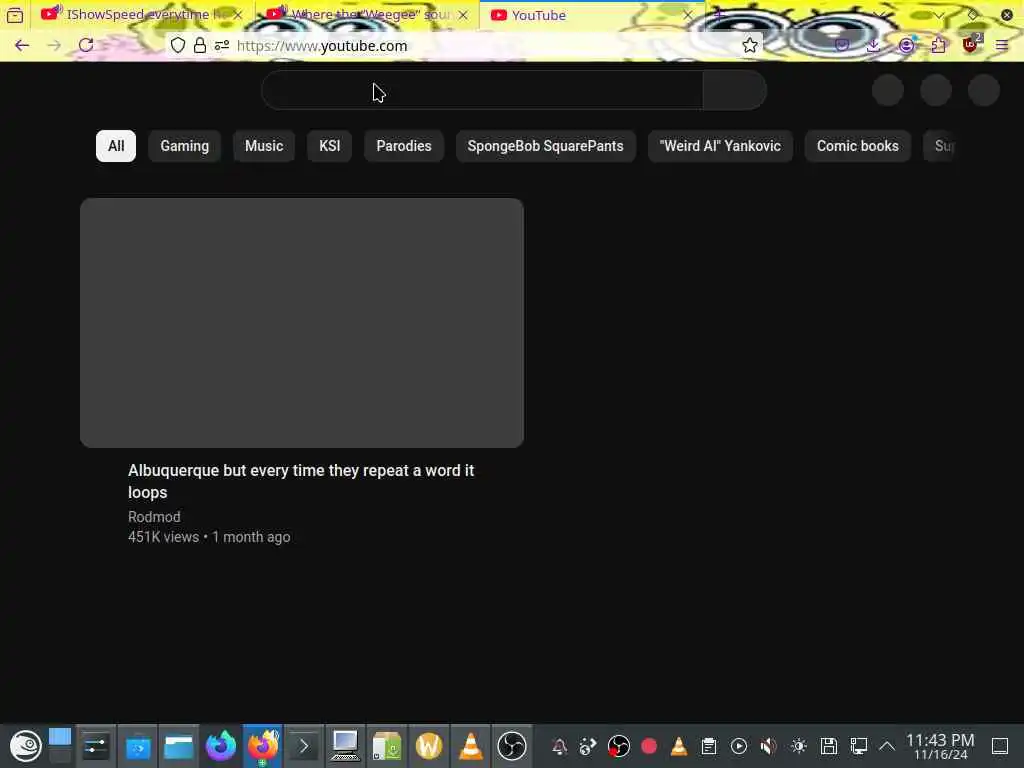Screen dimensions: 1024x768
Task: Open VLC media player from taskbar
Action: pos(470,746)
